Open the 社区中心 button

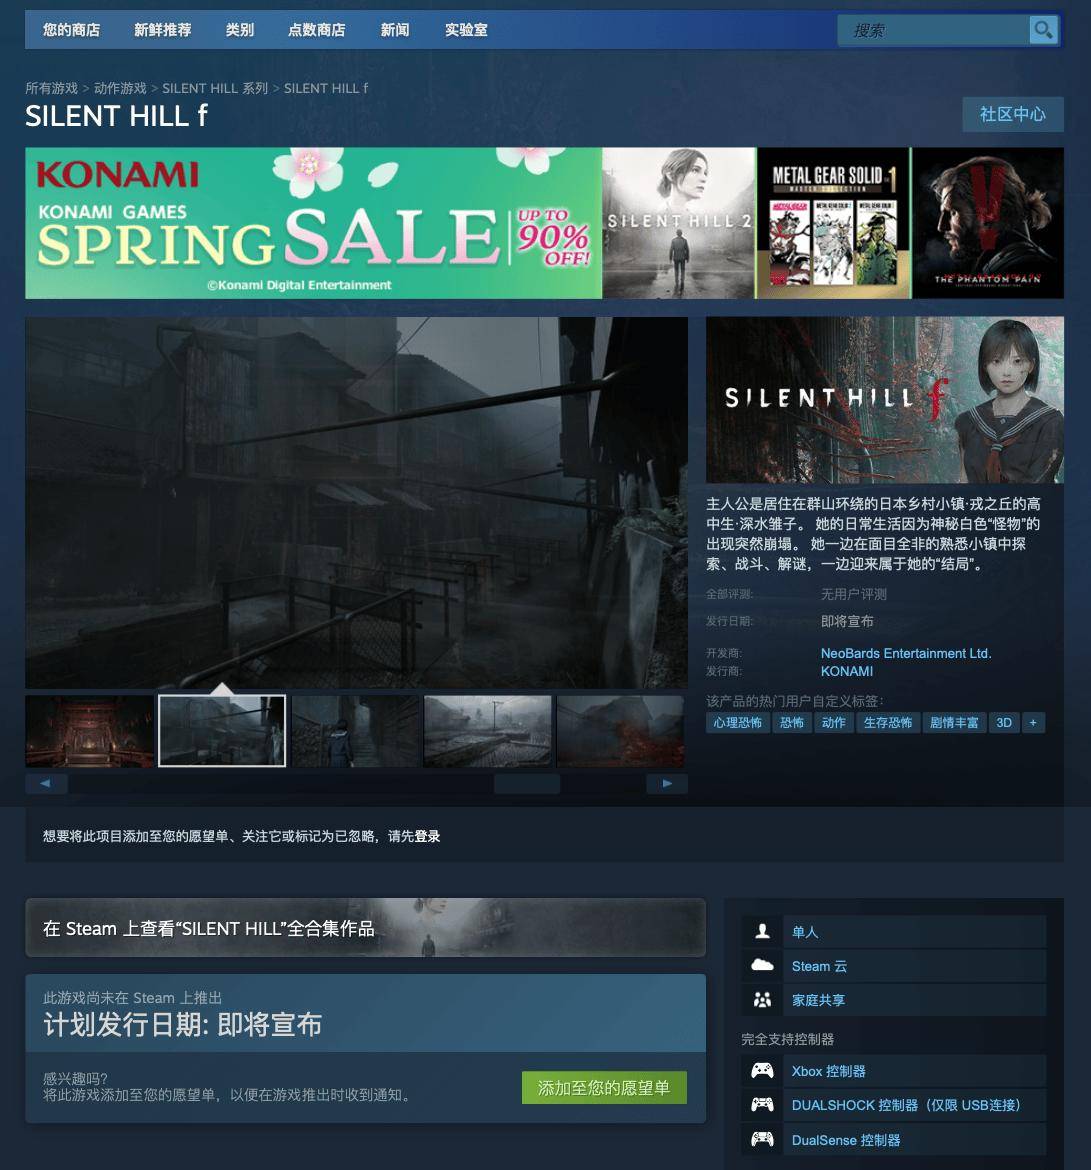click(1013, 114)
